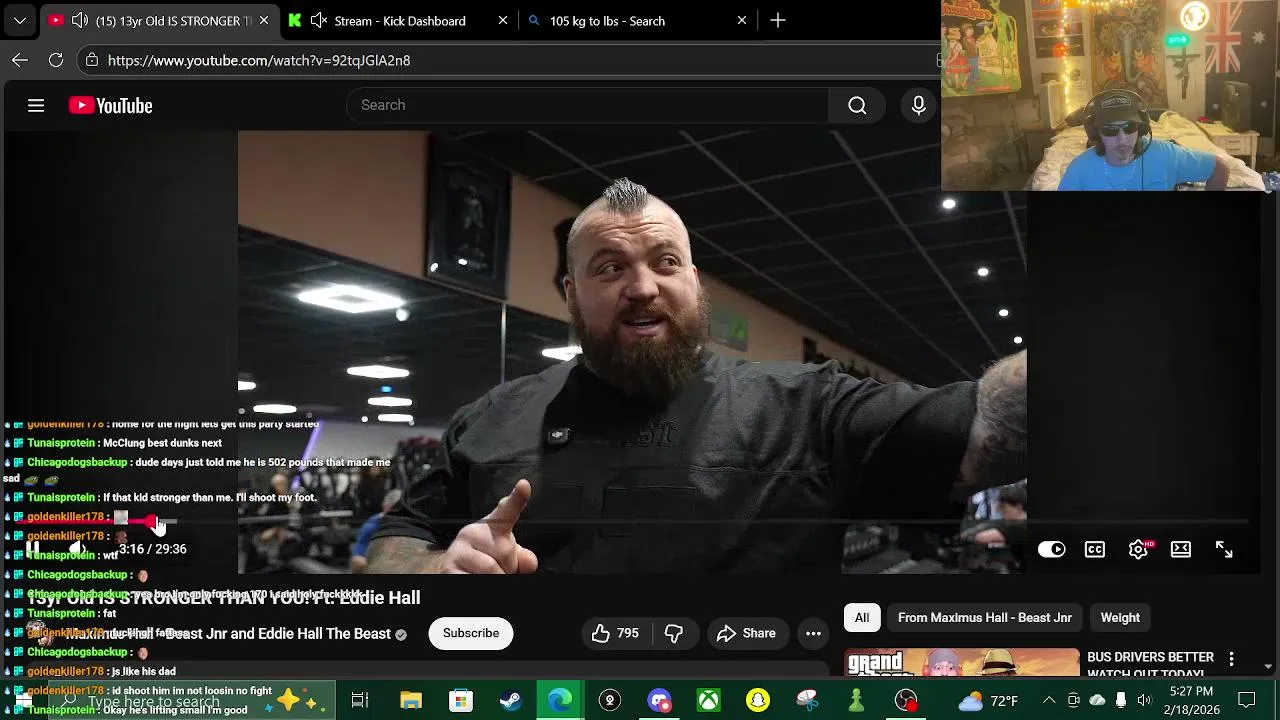Share the video

[x=746, y=633]
